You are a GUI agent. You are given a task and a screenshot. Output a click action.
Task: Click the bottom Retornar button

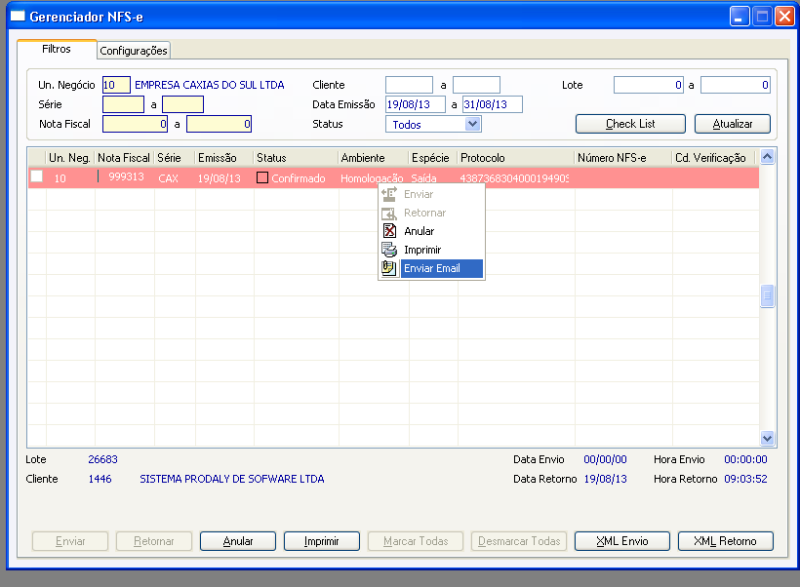coord(154,541)
